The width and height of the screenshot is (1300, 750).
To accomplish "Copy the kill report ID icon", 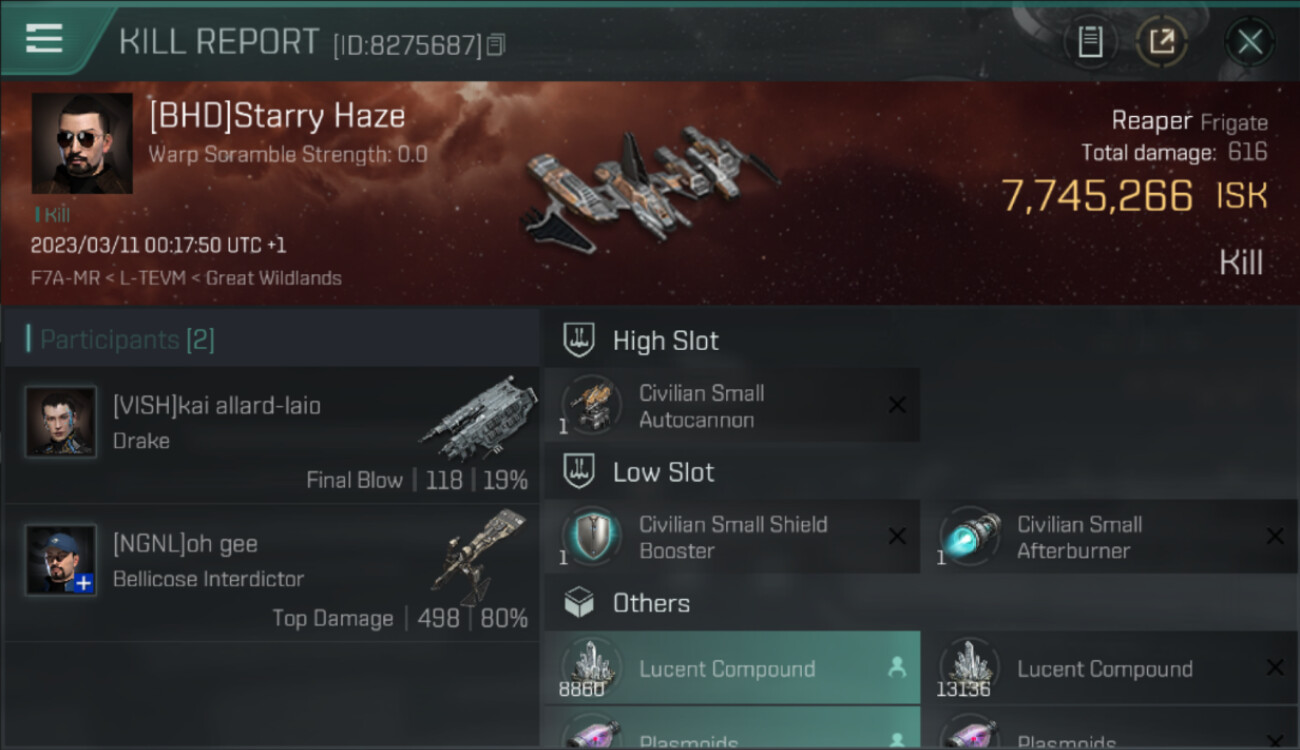I will [496, 45].
